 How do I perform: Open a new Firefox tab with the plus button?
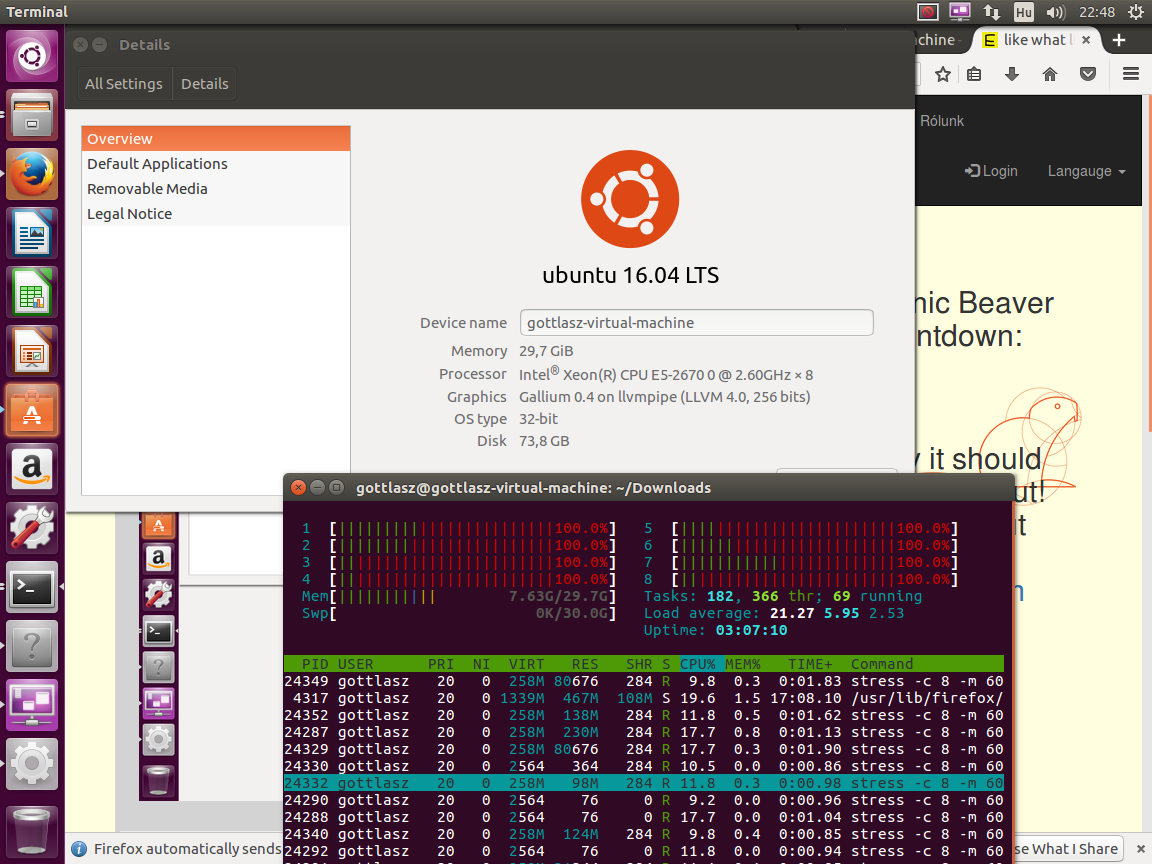[x=1119, y=40]
